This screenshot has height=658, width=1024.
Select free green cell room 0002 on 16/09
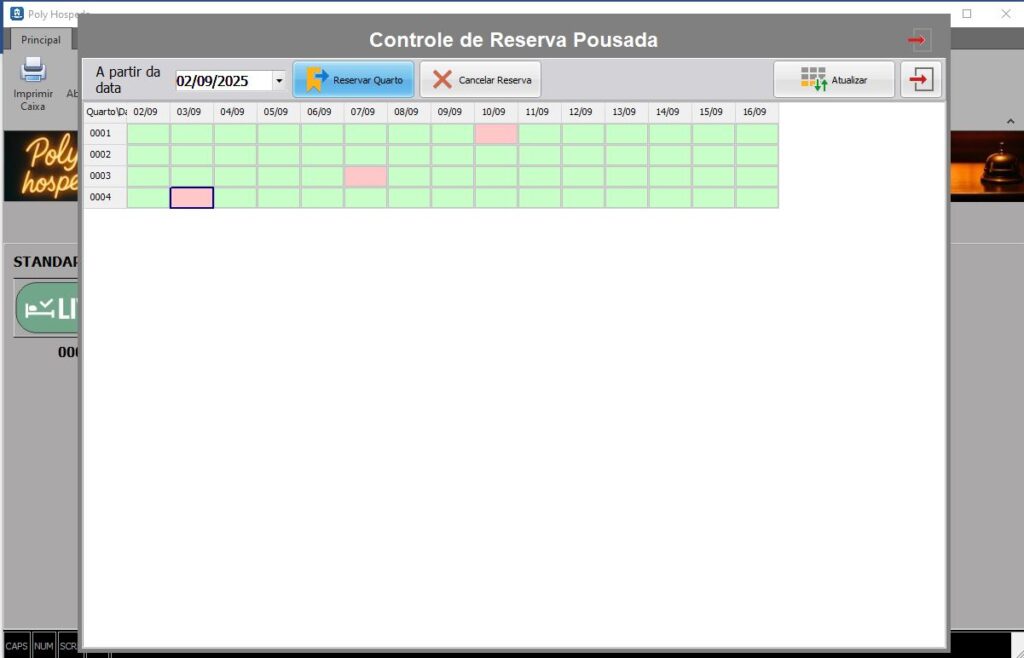coord(757,155)
